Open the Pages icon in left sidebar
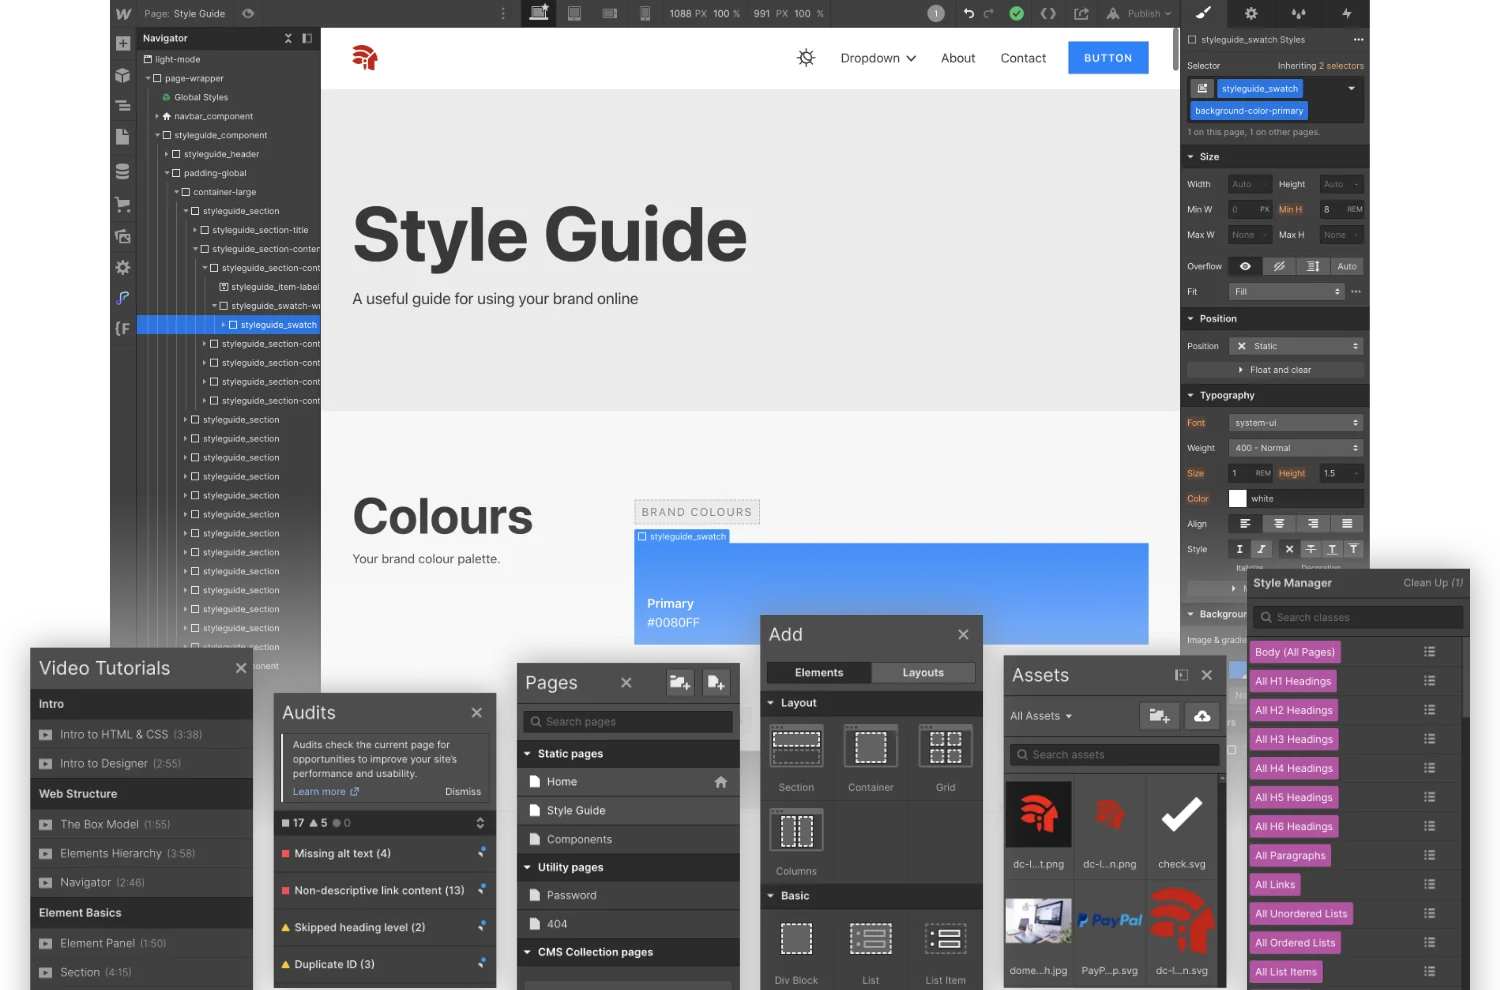1500x990 pixels. (123, 137)
